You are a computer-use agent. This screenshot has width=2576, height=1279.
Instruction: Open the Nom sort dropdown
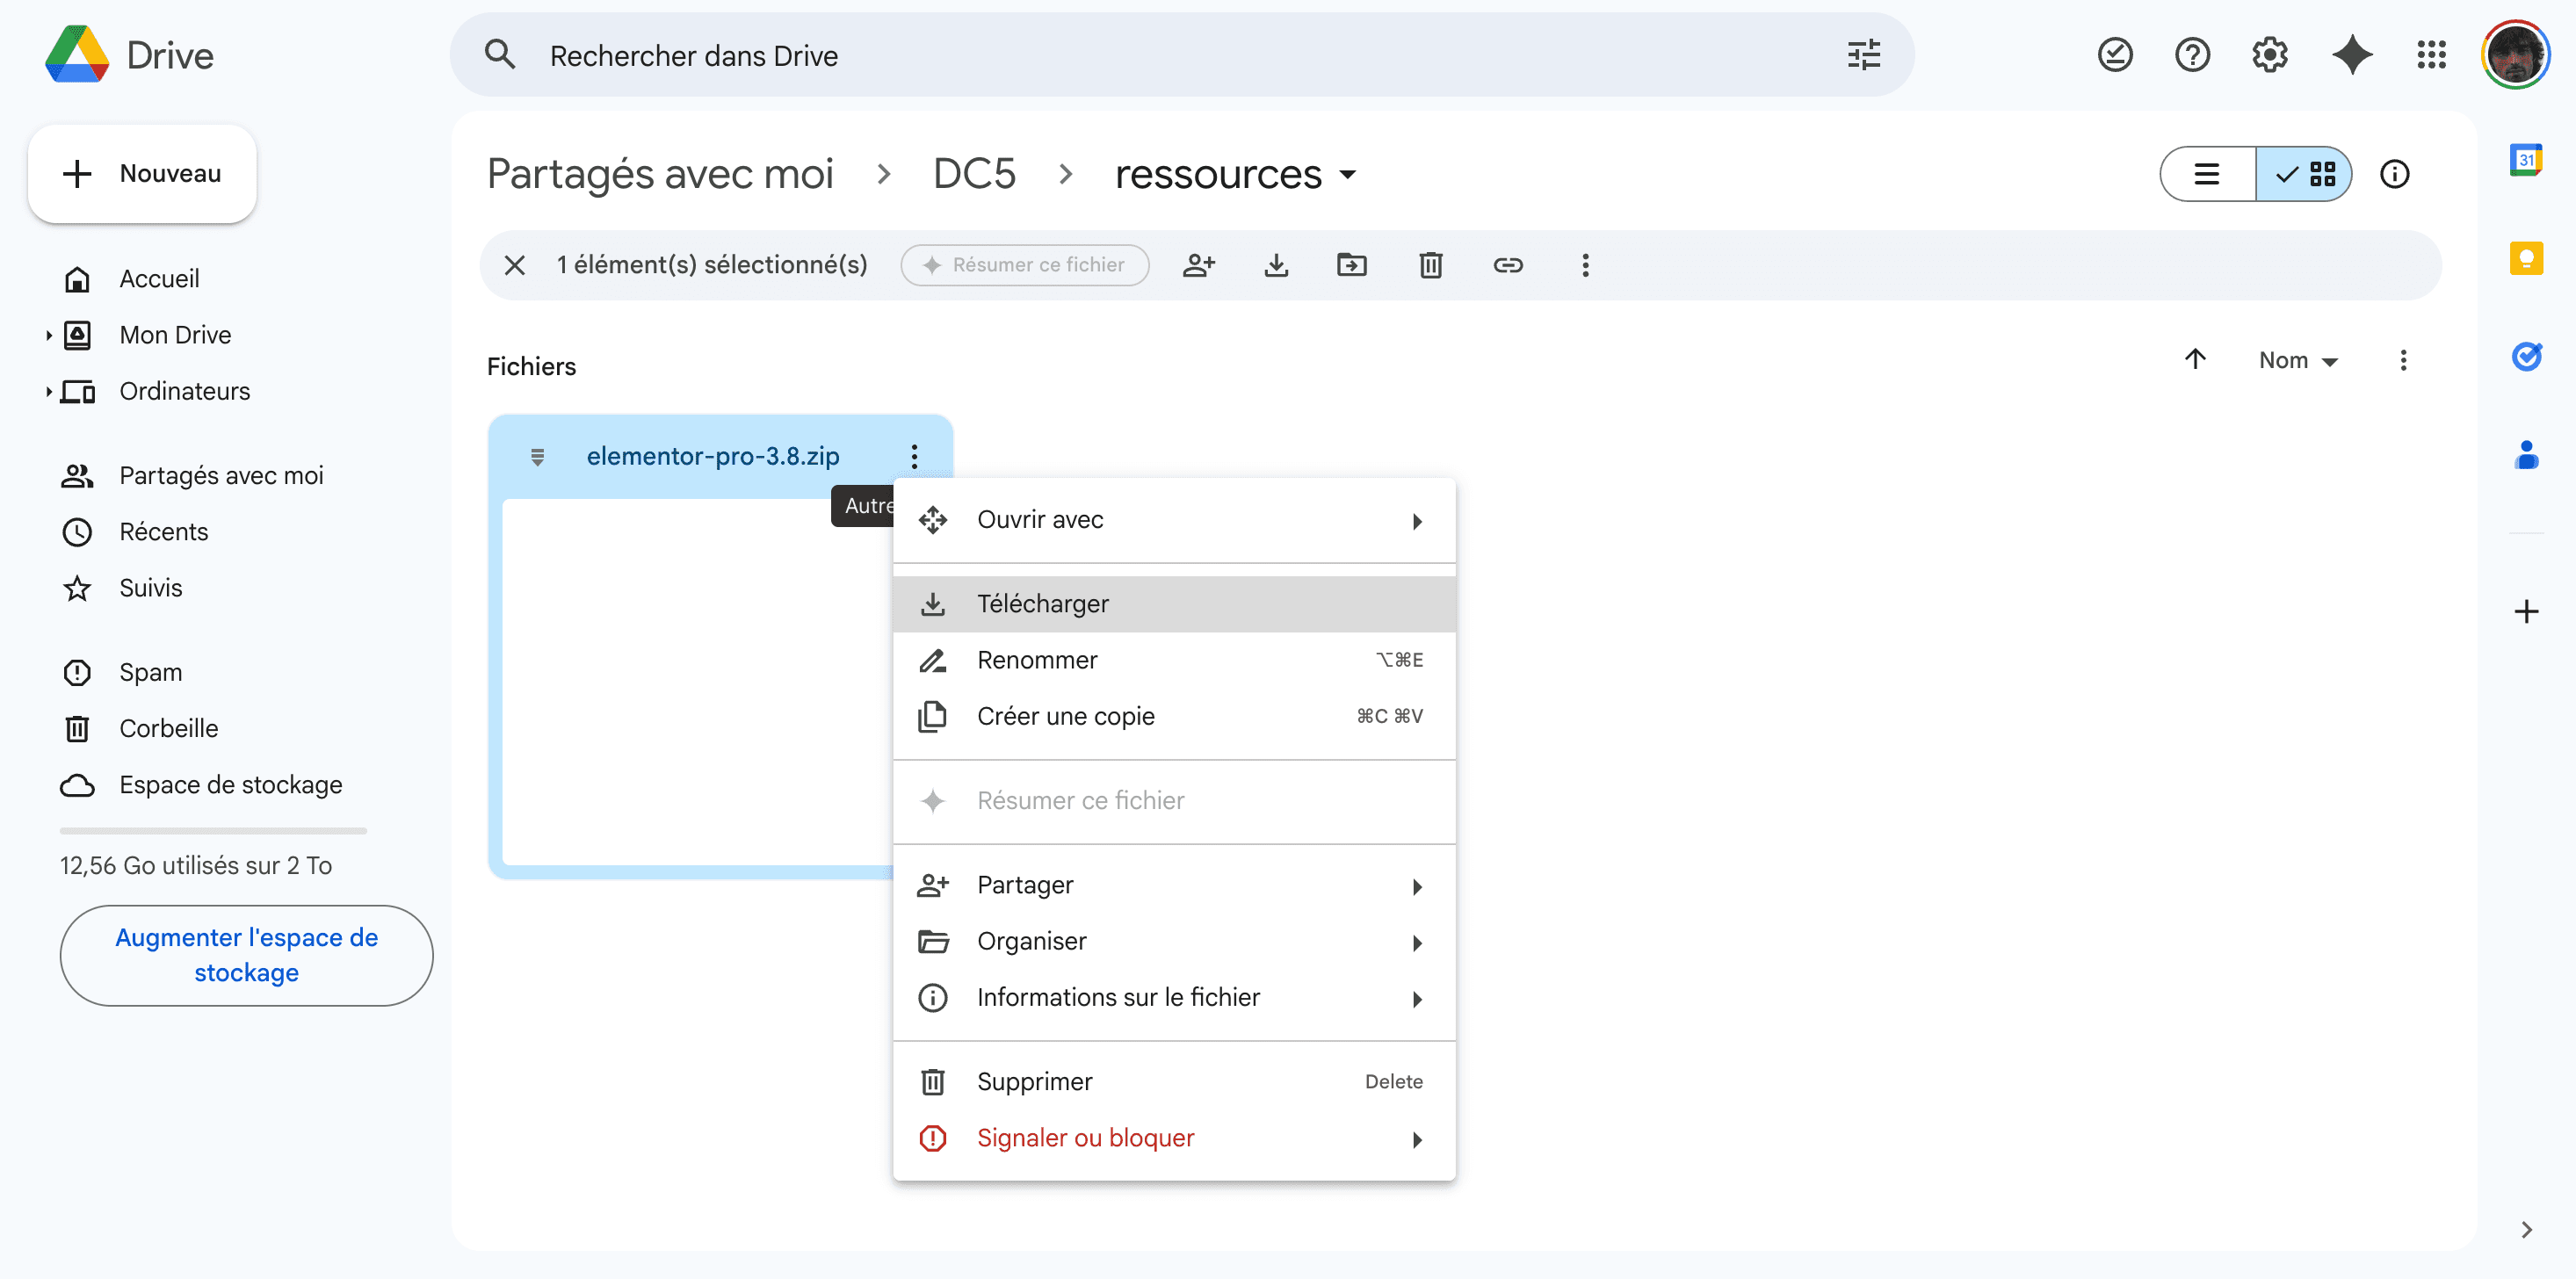tap(2298, 360)
